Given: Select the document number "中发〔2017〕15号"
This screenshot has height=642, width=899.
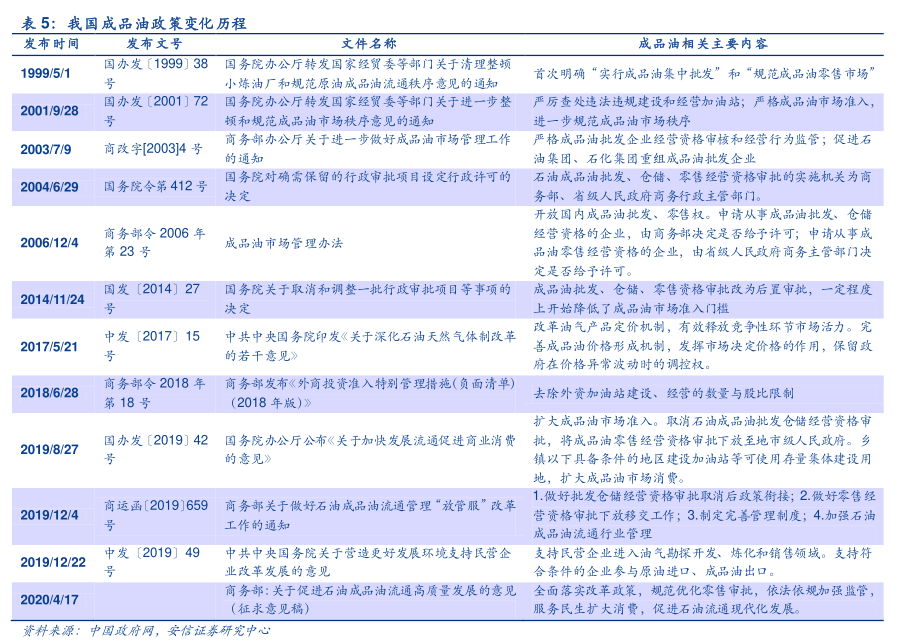Looking at the screenshot, I should click(152, 345).
